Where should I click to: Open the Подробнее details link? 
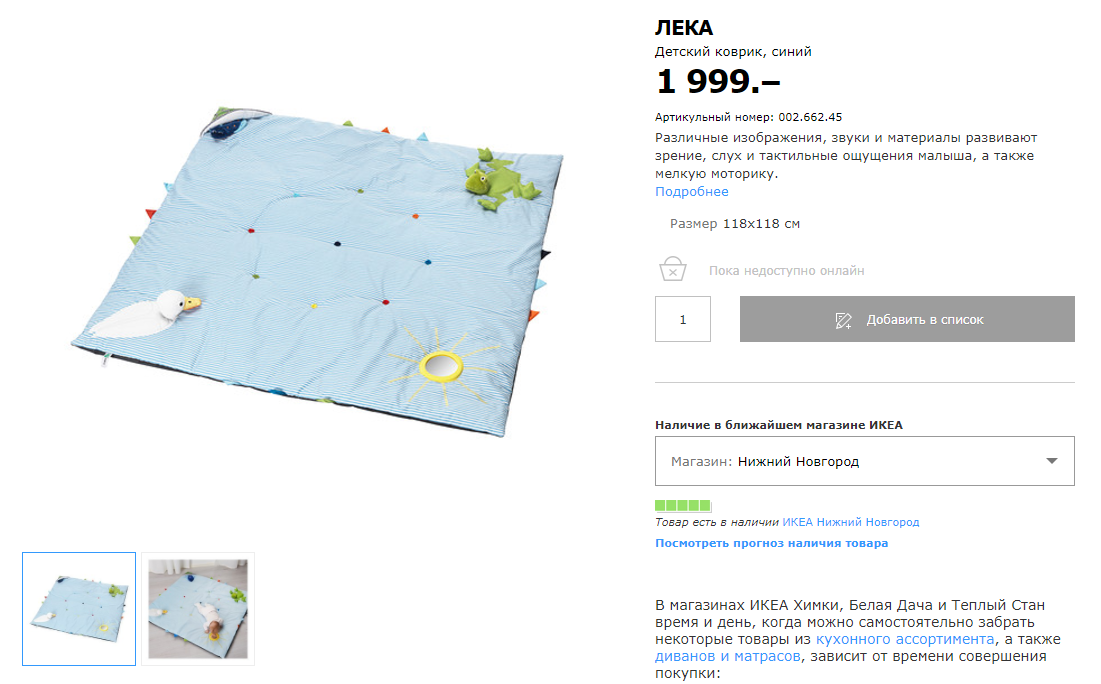point(691,192)
